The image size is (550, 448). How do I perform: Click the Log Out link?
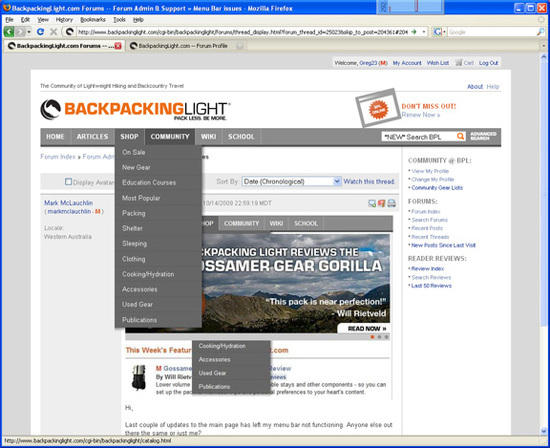tap(488, 63)
